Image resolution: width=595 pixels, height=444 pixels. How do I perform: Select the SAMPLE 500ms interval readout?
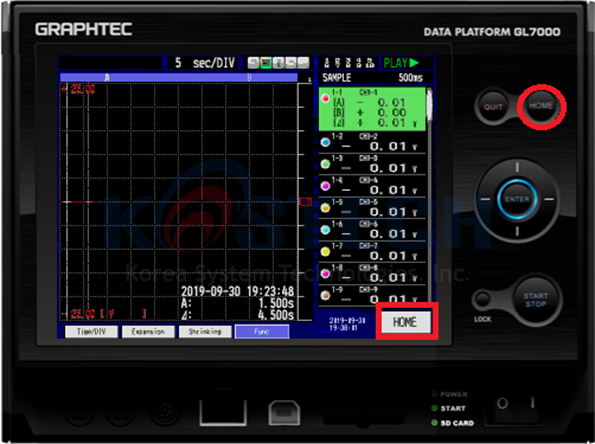click(x=373, y=78)
